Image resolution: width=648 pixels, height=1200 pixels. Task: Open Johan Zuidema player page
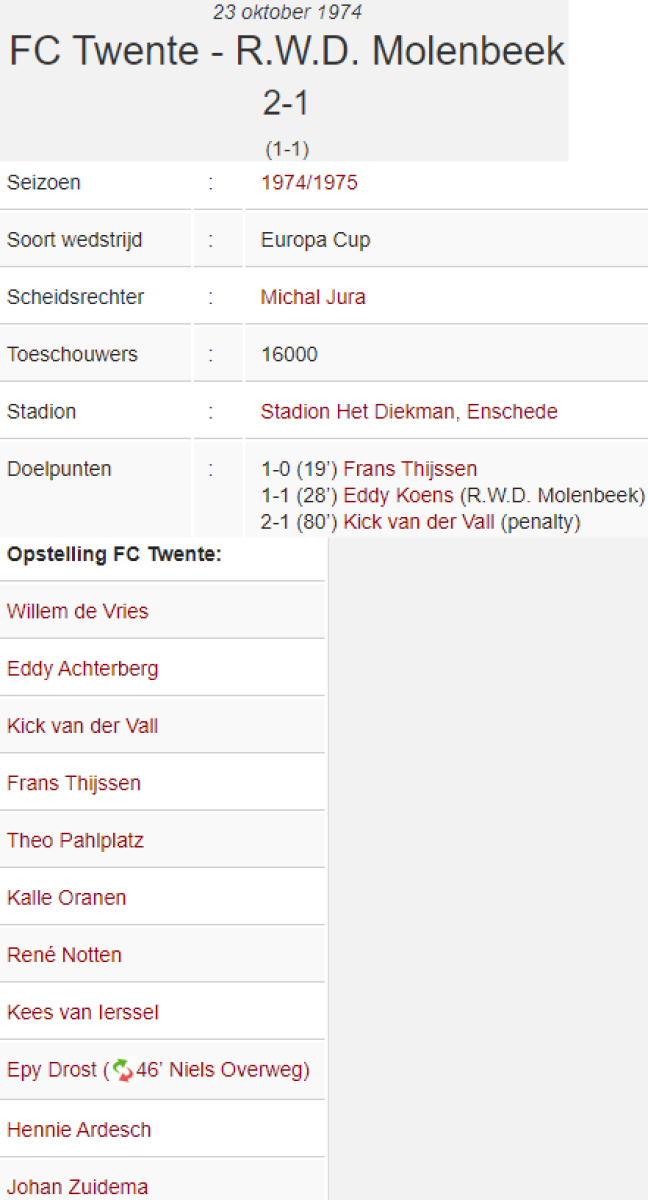tap(77, 1187)
